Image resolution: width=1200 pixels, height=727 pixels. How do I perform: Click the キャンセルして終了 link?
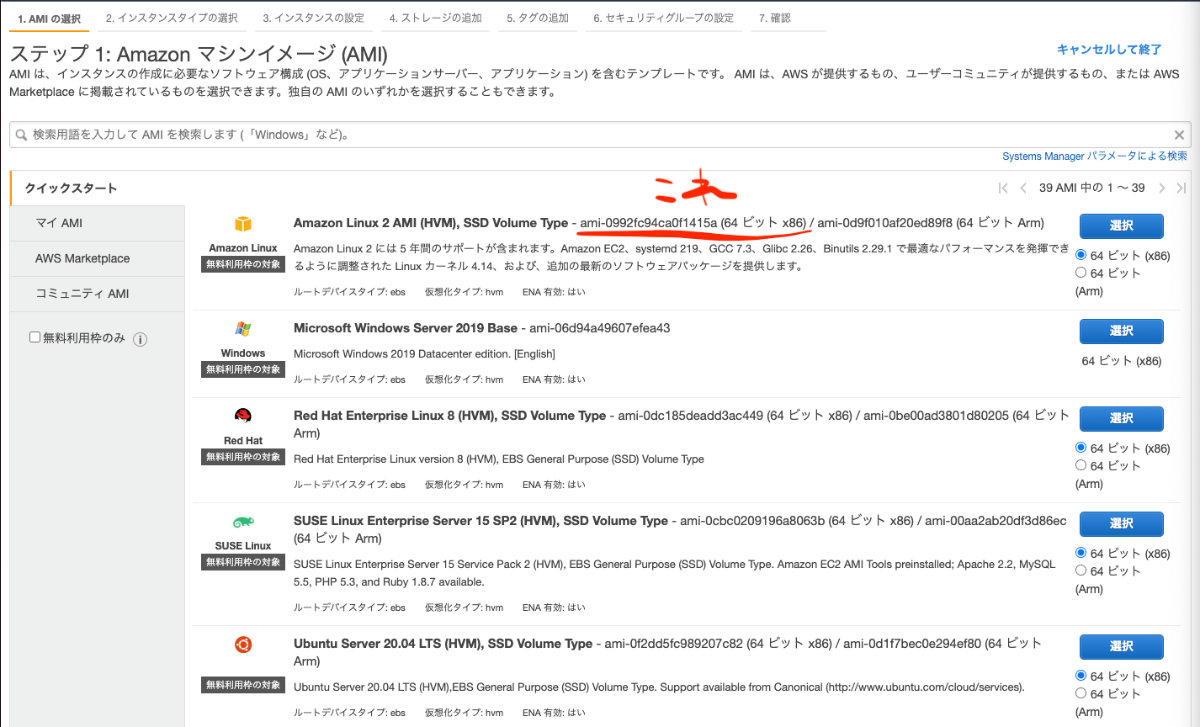[x=1109, y=49]
